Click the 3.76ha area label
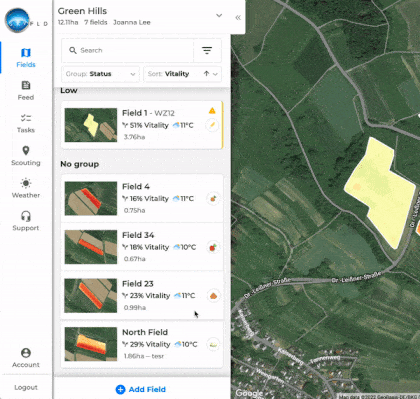Screen dimensions: 420x399 (134, 137)
